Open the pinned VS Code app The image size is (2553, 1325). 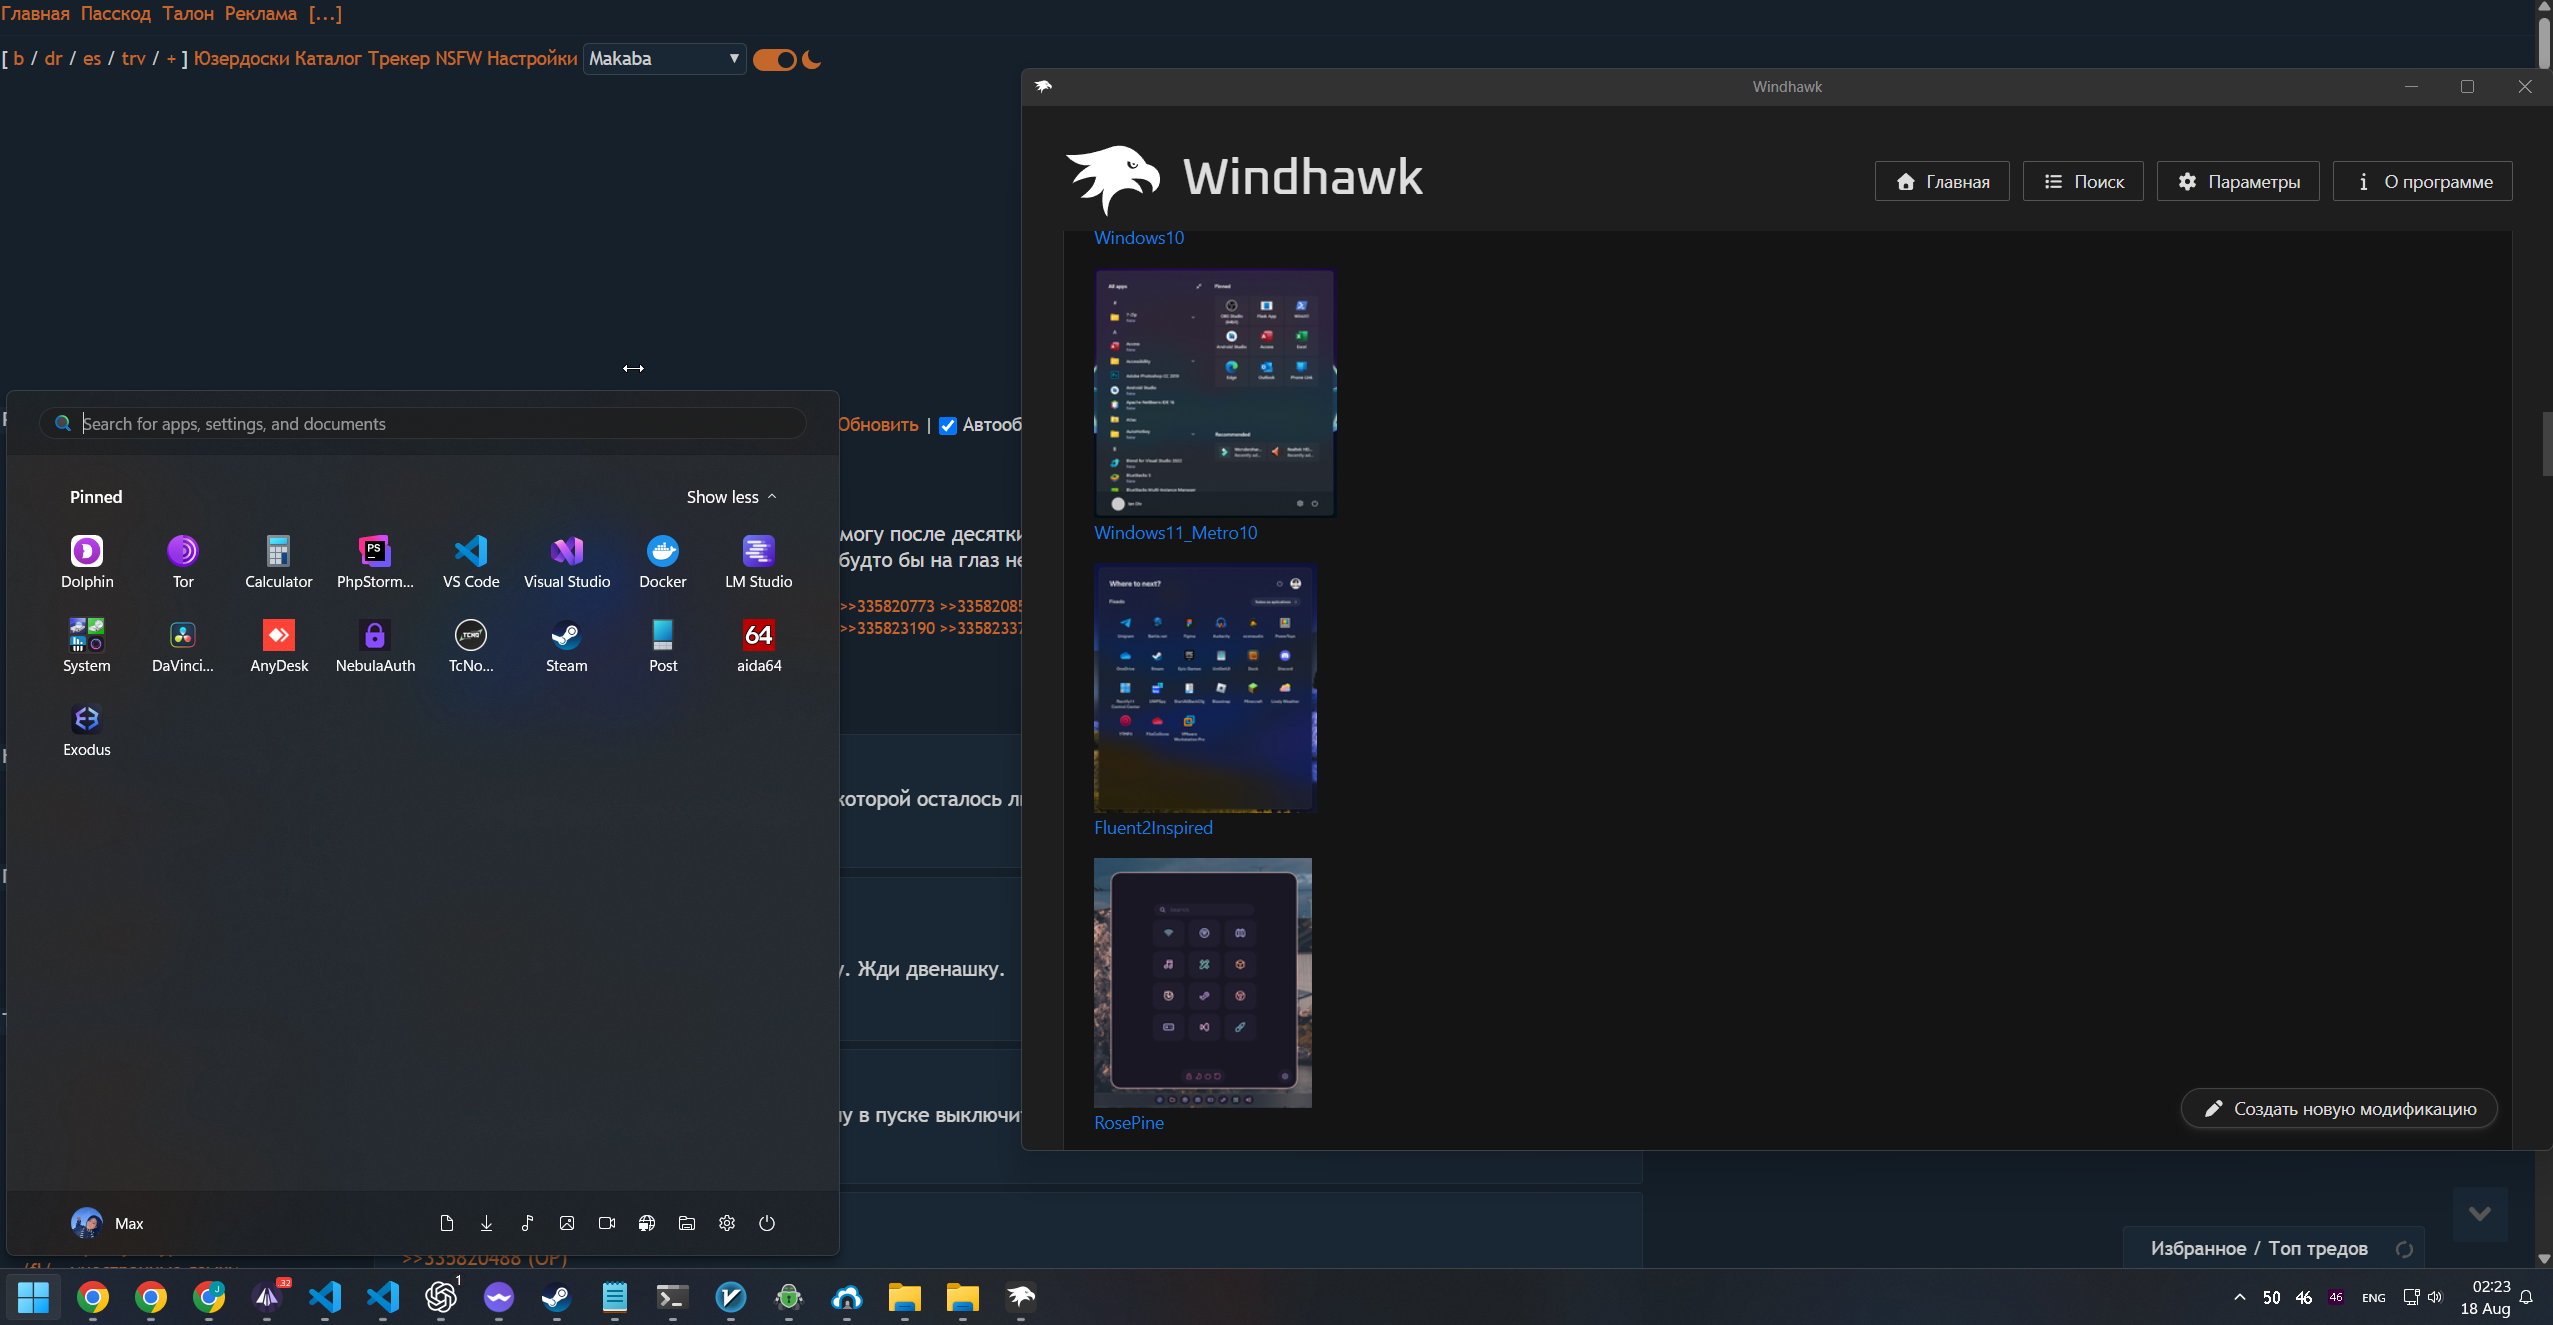(471, 562)
